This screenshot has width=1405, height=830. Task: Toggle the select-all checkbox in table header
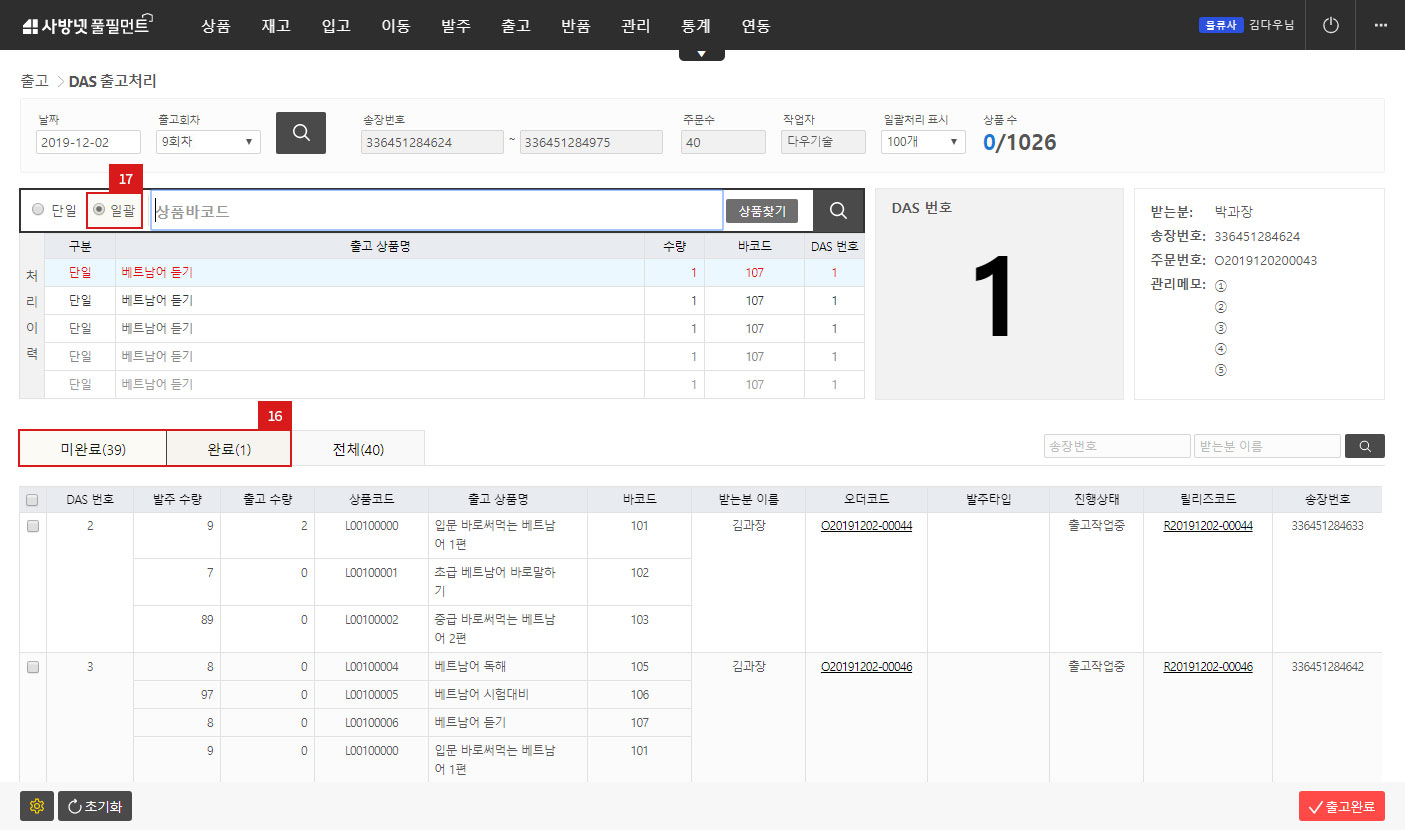pyautogui.click(x=32, y=498)
